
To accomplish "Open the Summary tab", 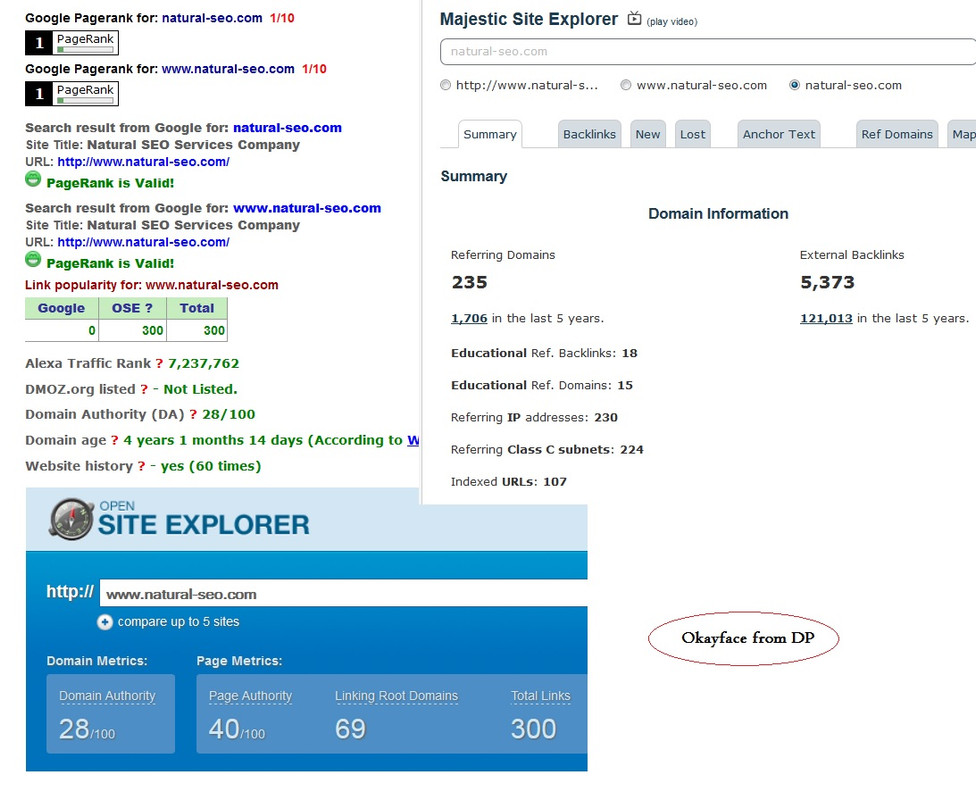I will tap(490, 134).
